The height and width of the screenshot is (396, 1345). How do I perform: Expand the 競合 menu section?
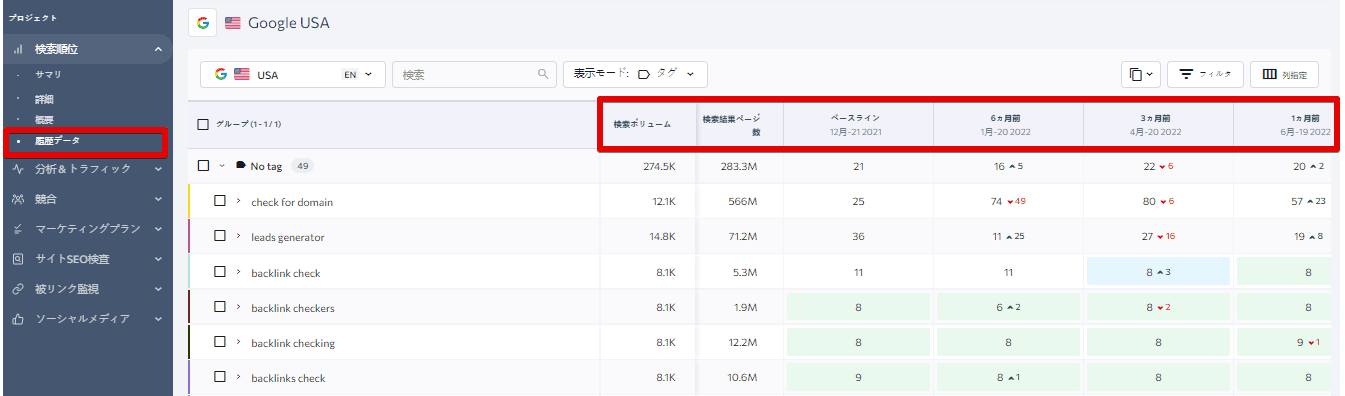(158, 199)
